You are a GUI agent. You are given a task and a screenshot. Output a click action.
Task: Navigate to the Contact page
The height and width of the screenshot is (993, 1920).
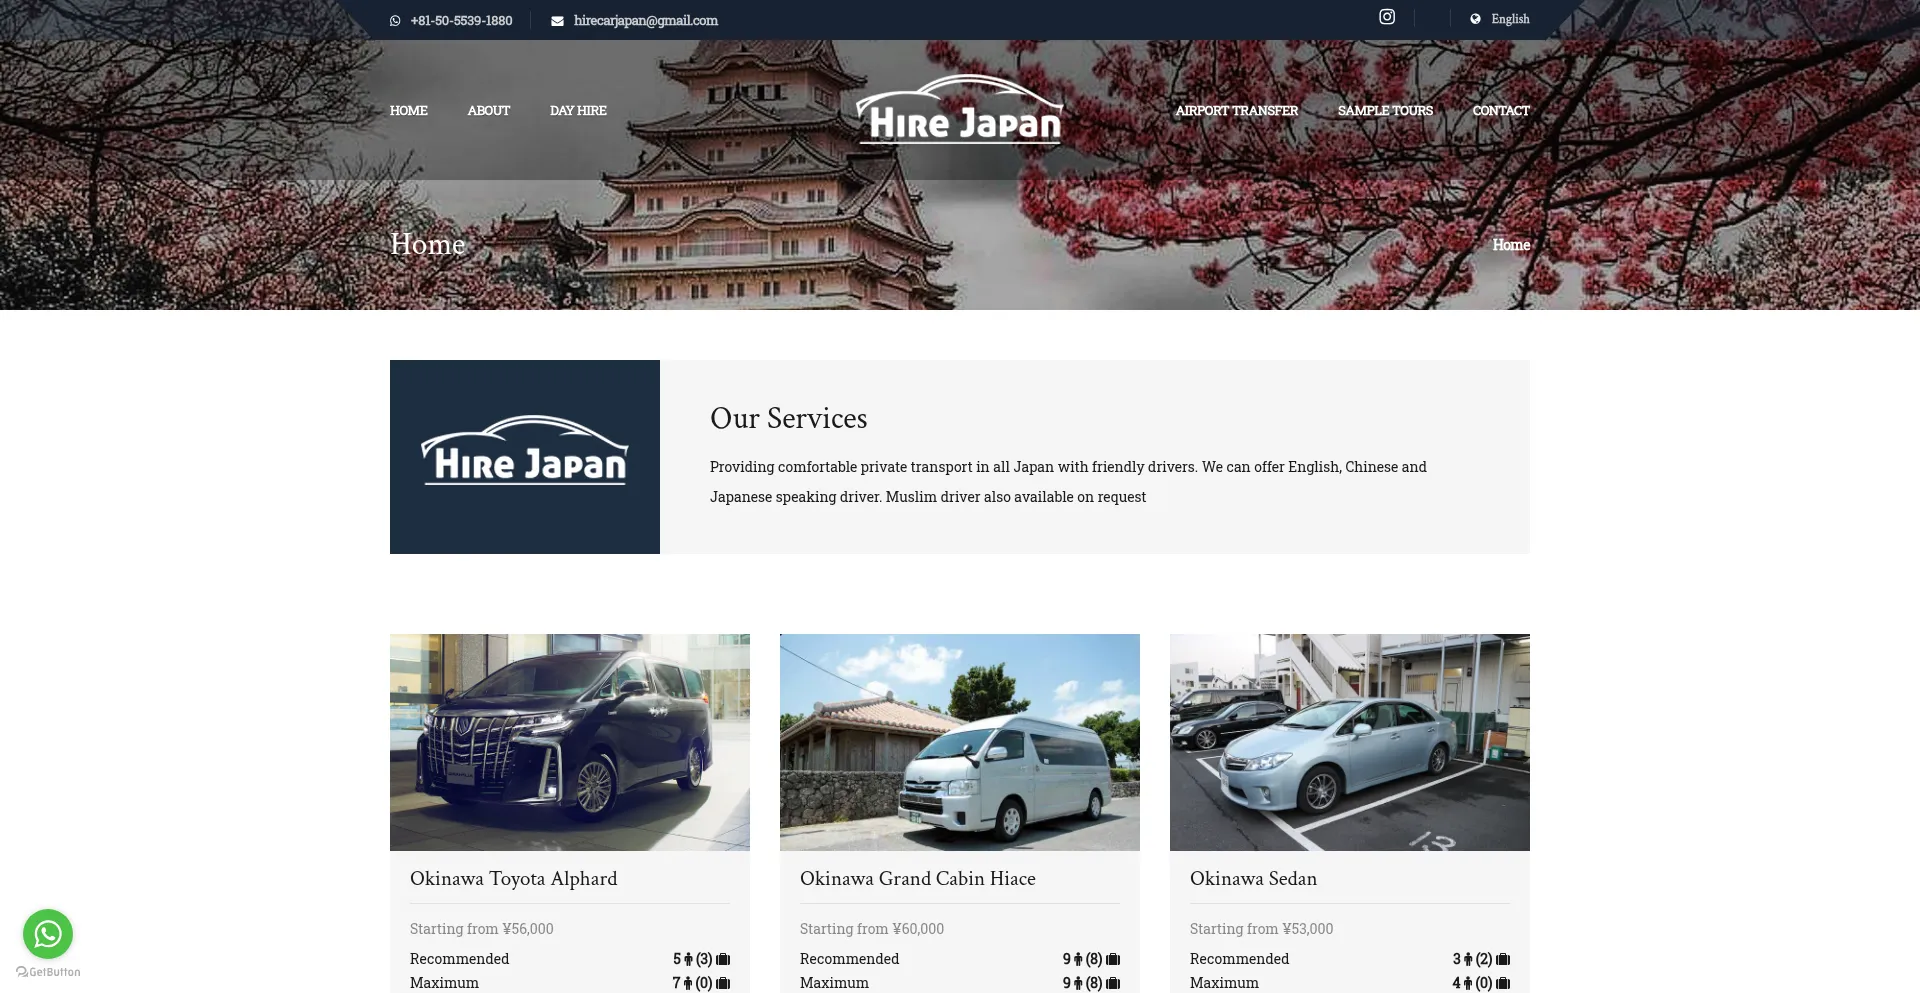tap(1500, 111)
